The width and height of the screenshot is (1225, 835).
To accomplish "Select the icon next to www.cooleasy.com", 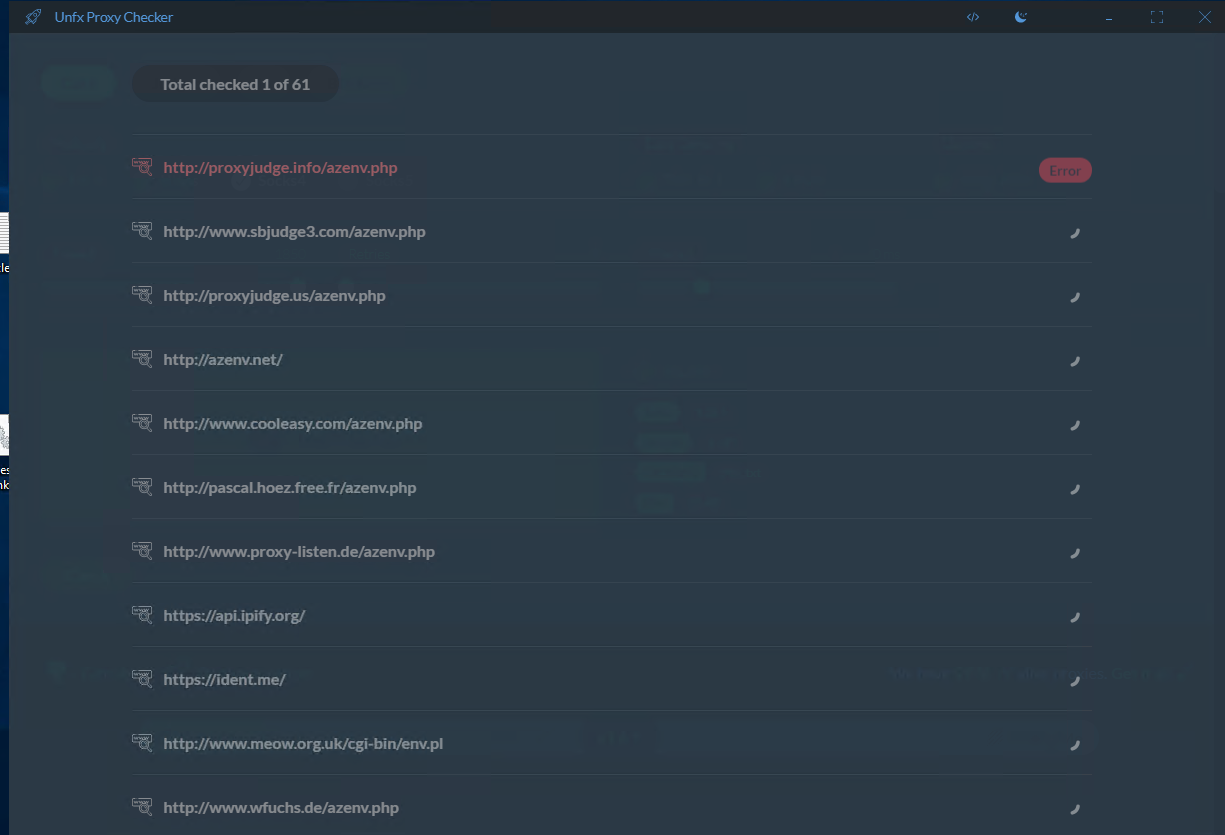I will pos(142,423).
